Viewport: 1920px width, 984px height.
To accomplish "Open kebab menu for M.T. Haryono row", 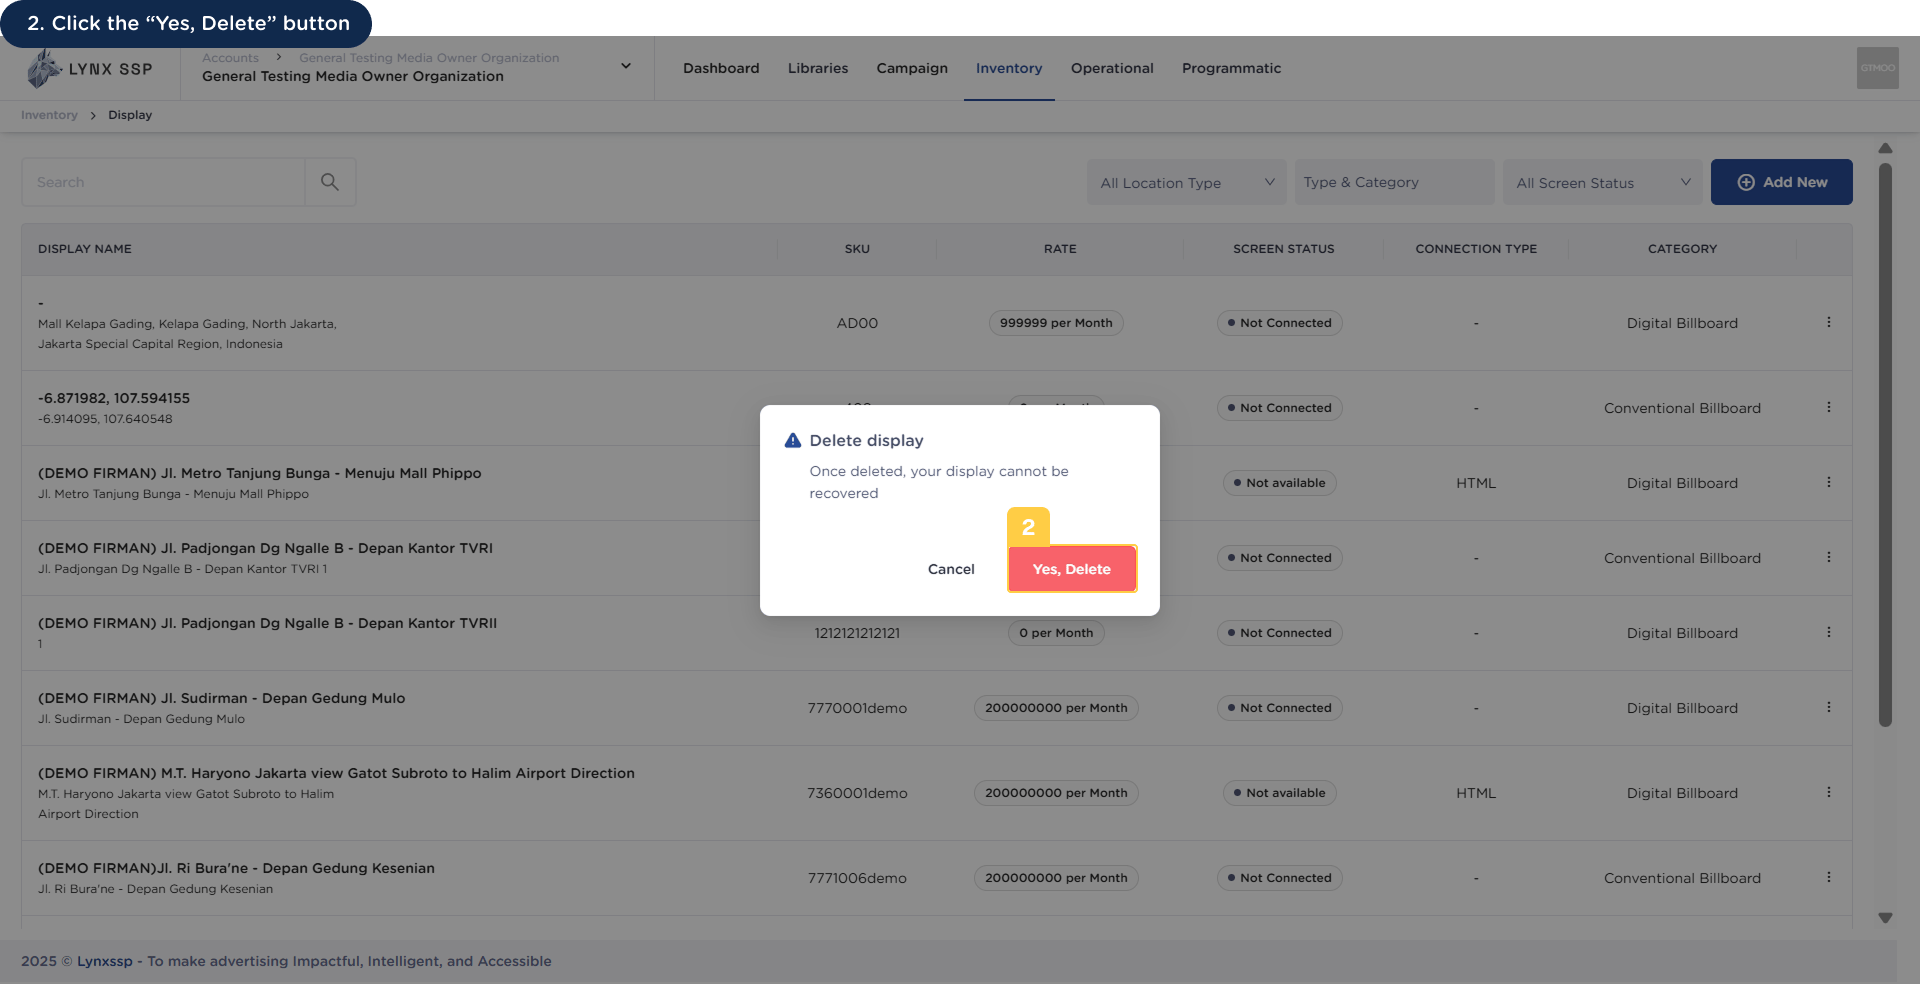I will (x=1829, y=792).
